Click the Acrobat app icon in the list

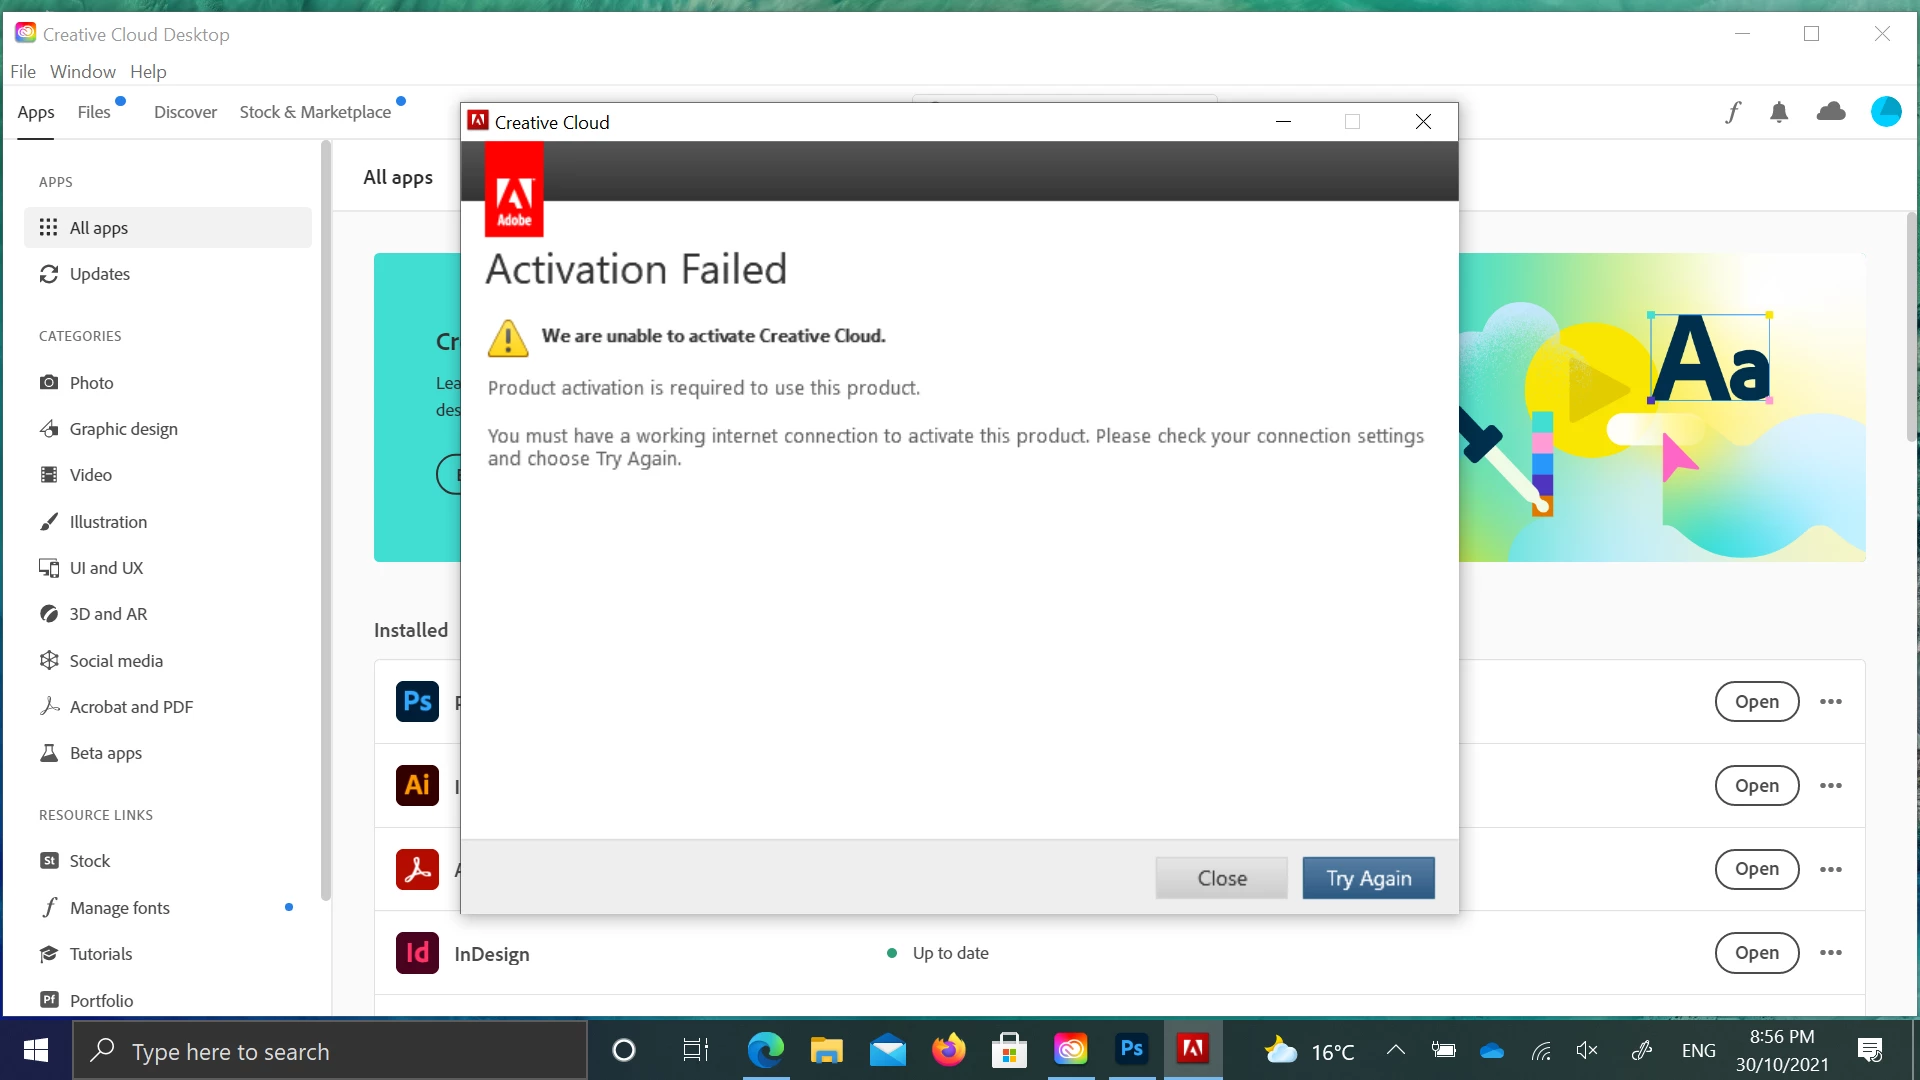tap(417, 869)
